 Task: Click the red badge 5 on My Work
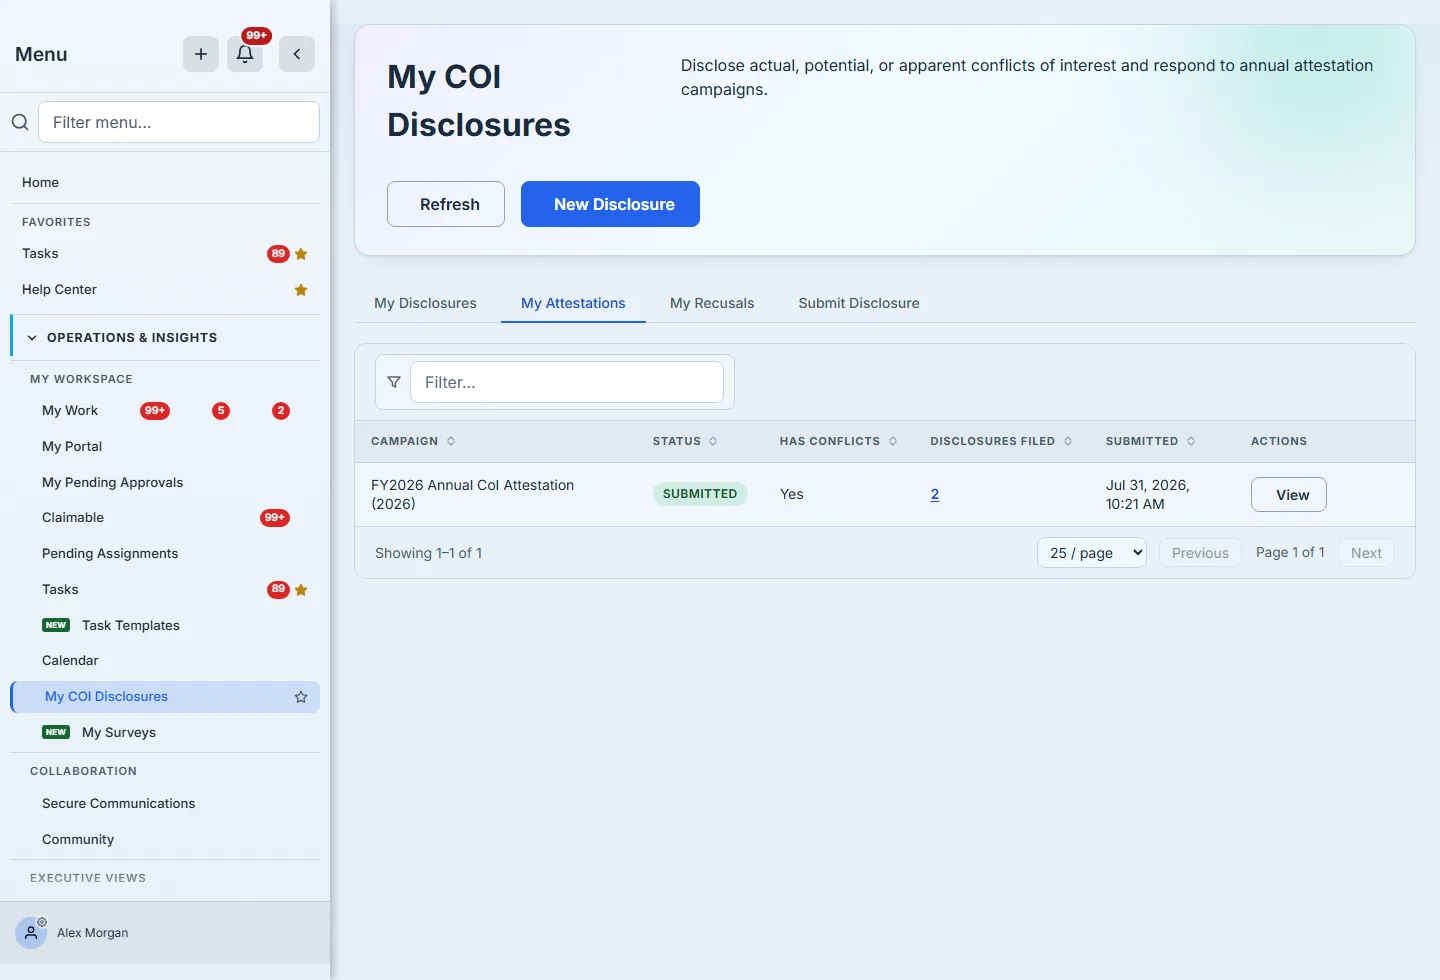pos(221,411)
